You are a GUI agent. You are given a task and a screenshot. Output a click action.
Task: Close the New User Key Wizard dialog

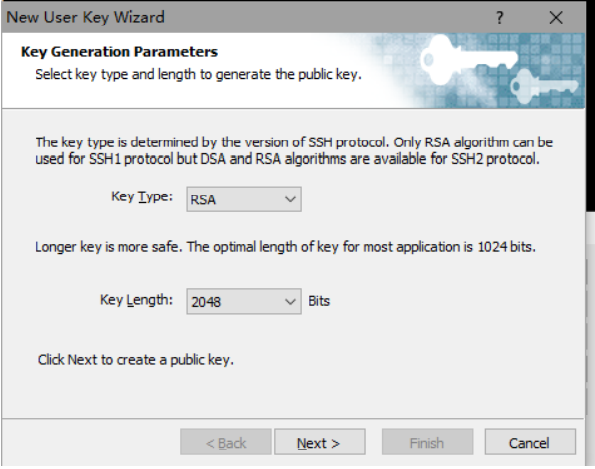pos(556,17)
